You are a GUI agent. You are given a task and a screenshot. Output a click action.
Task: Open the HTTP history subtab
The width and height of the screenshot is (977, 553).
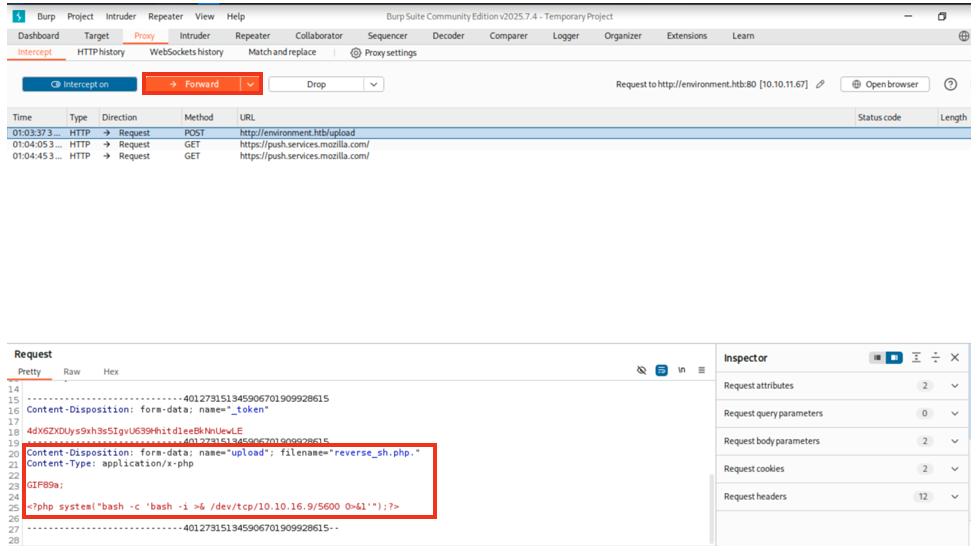click(101, 52)
